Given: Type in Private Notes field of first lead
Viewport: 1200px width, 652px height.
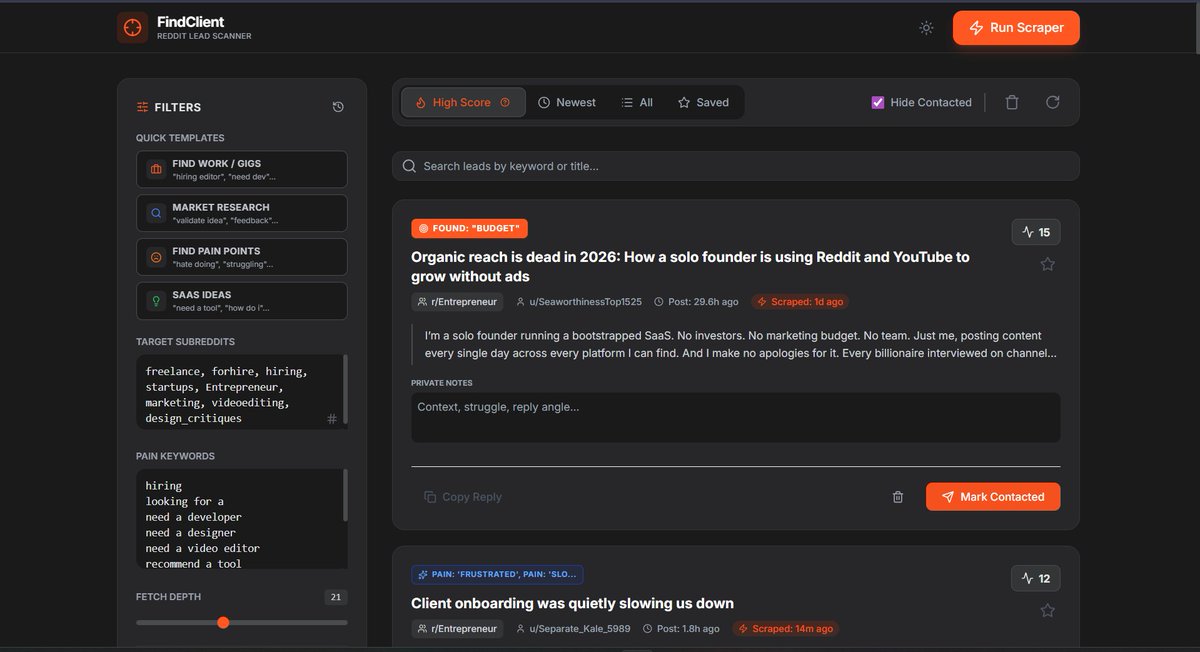Looking at the screenshot, I should click(736, 417).
